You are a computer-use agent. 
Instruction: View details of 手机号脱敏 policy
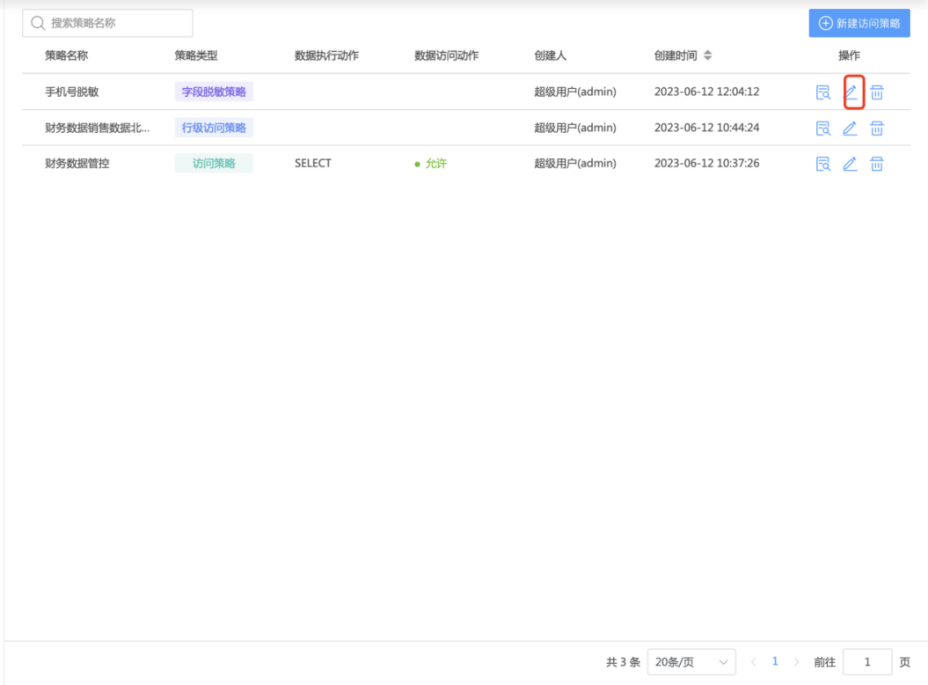823,92
